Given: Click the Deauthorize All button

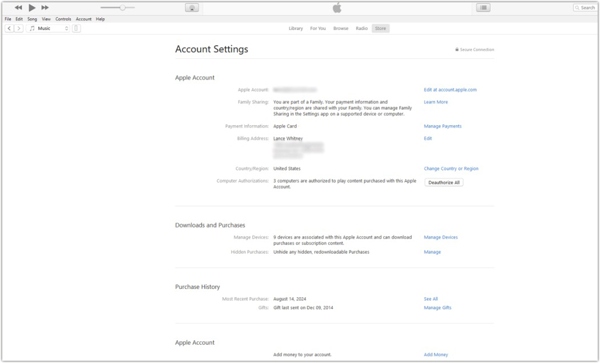Looking at the screenshot, I should point(444,182).
